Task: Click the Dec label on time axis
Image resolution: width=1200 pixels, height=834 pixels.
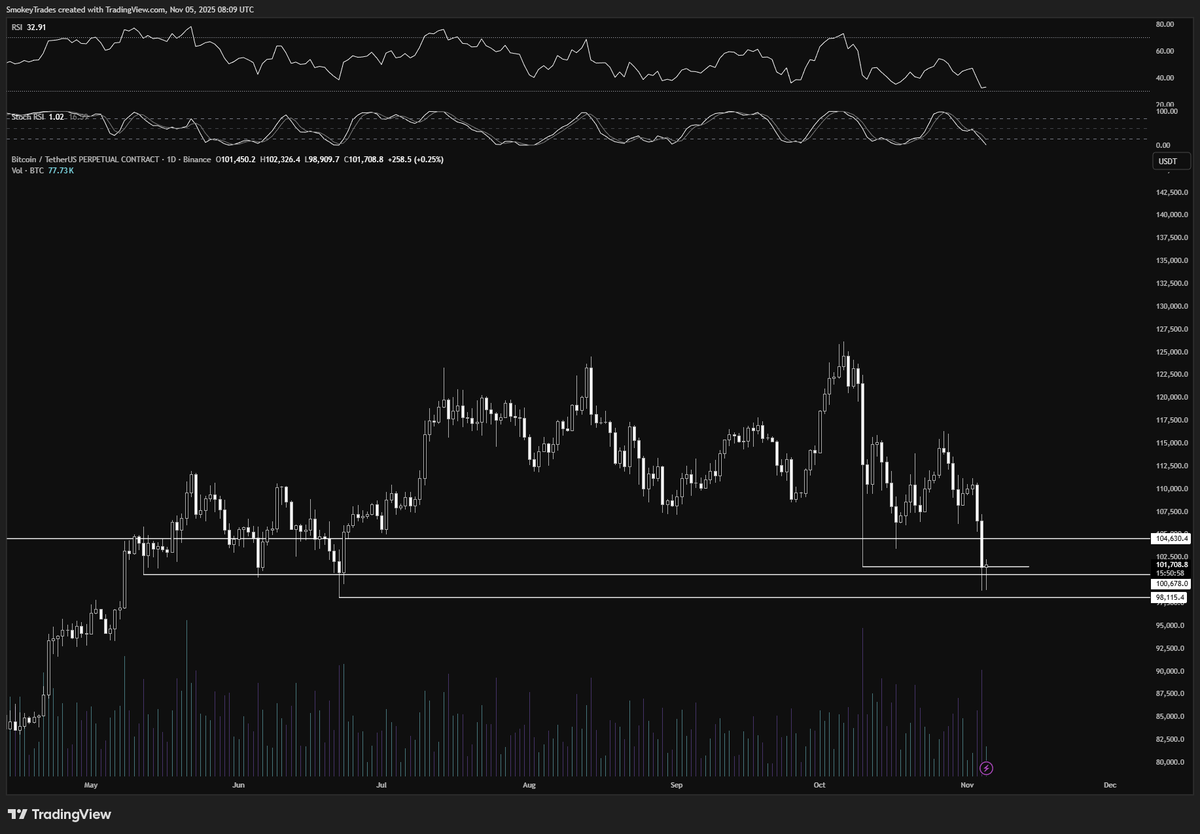Action: (x=1110, y=786)
